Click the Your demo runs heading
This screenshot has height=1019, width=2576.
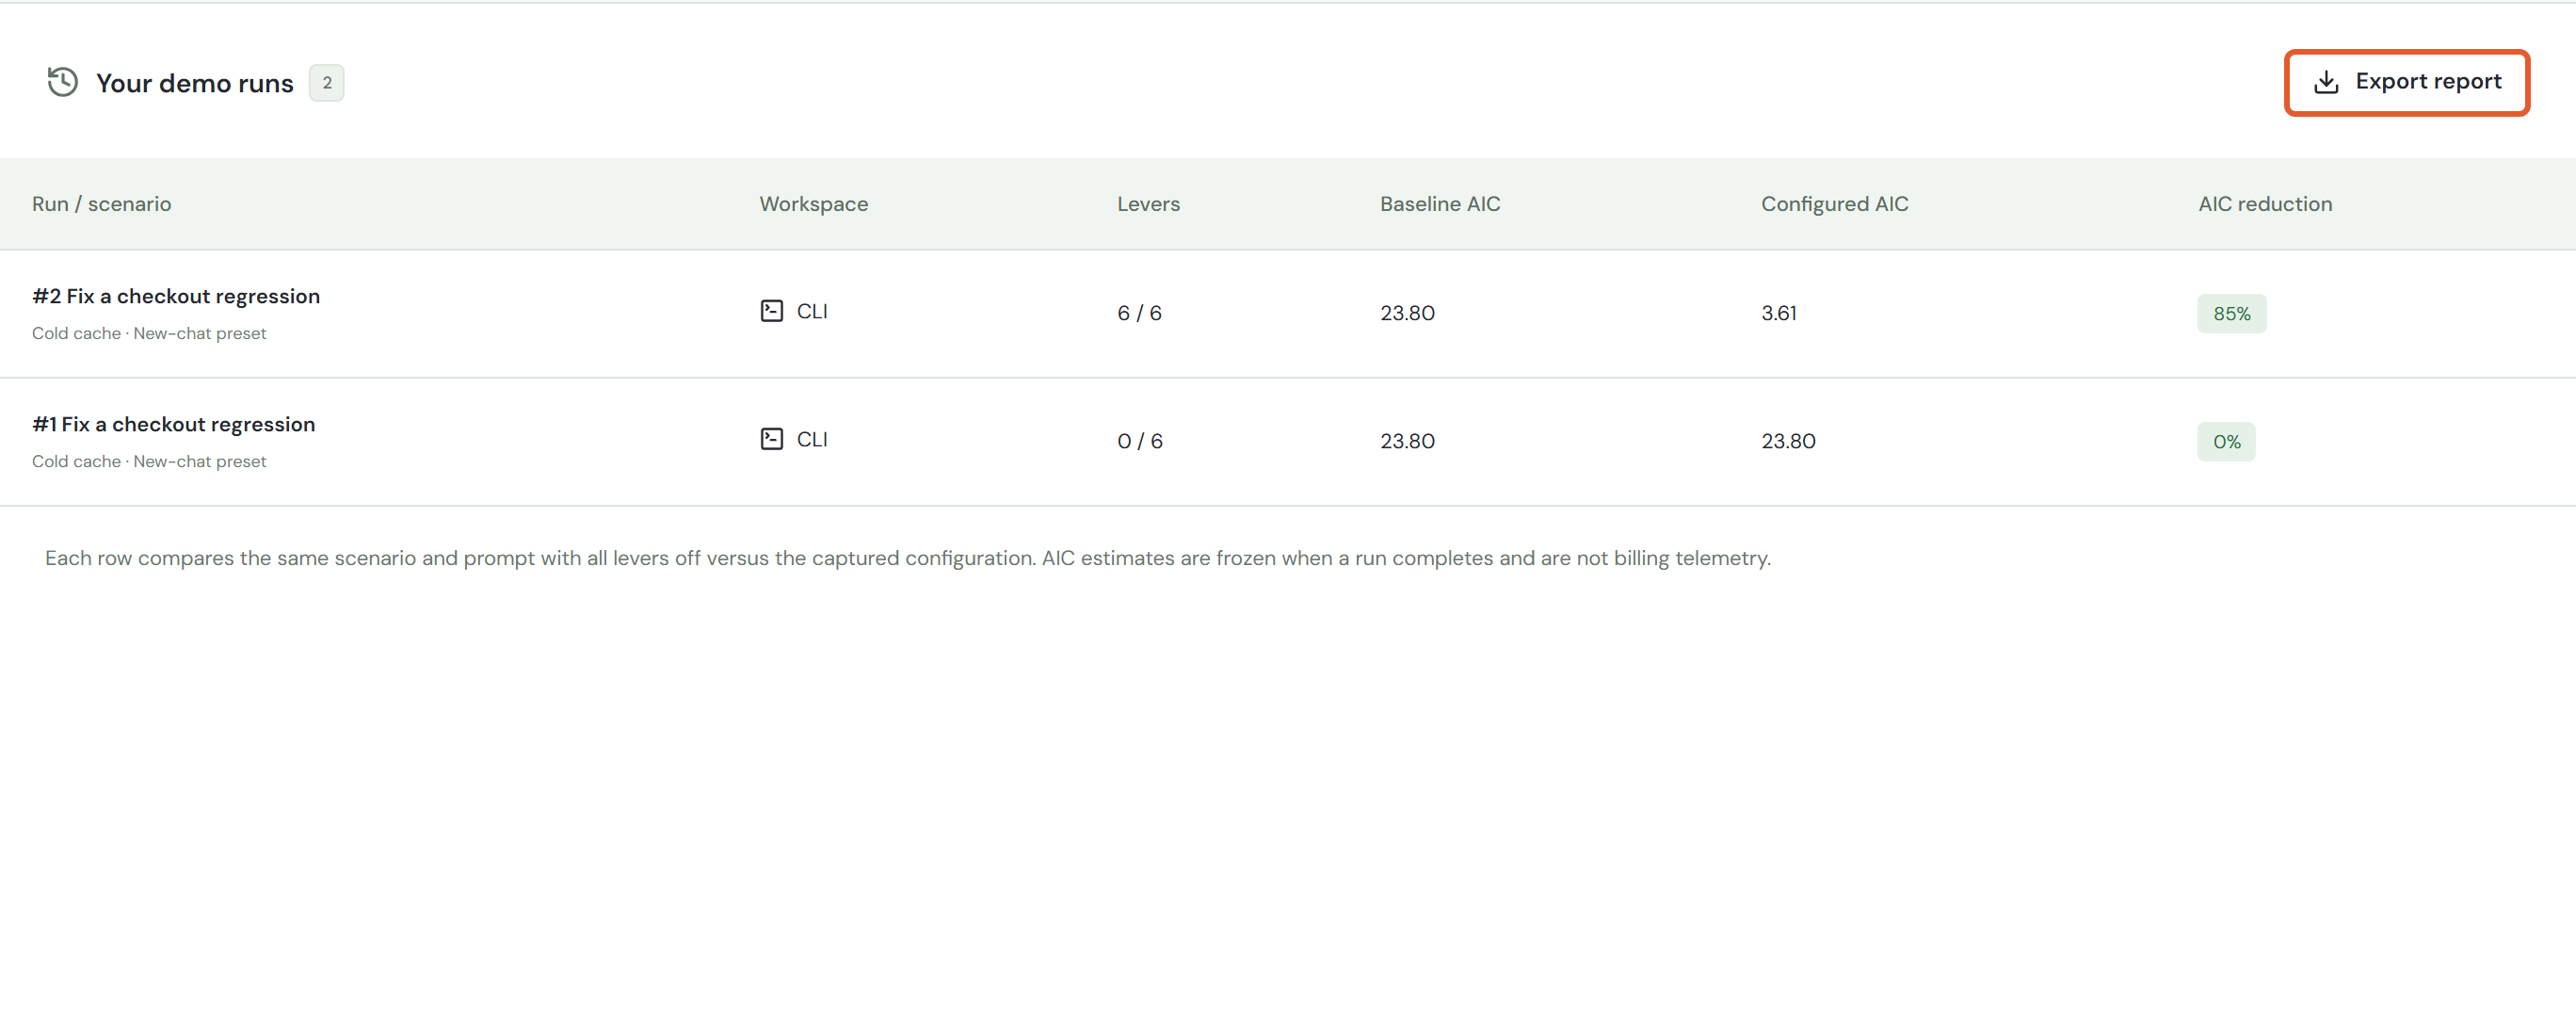tap(195, 83)
